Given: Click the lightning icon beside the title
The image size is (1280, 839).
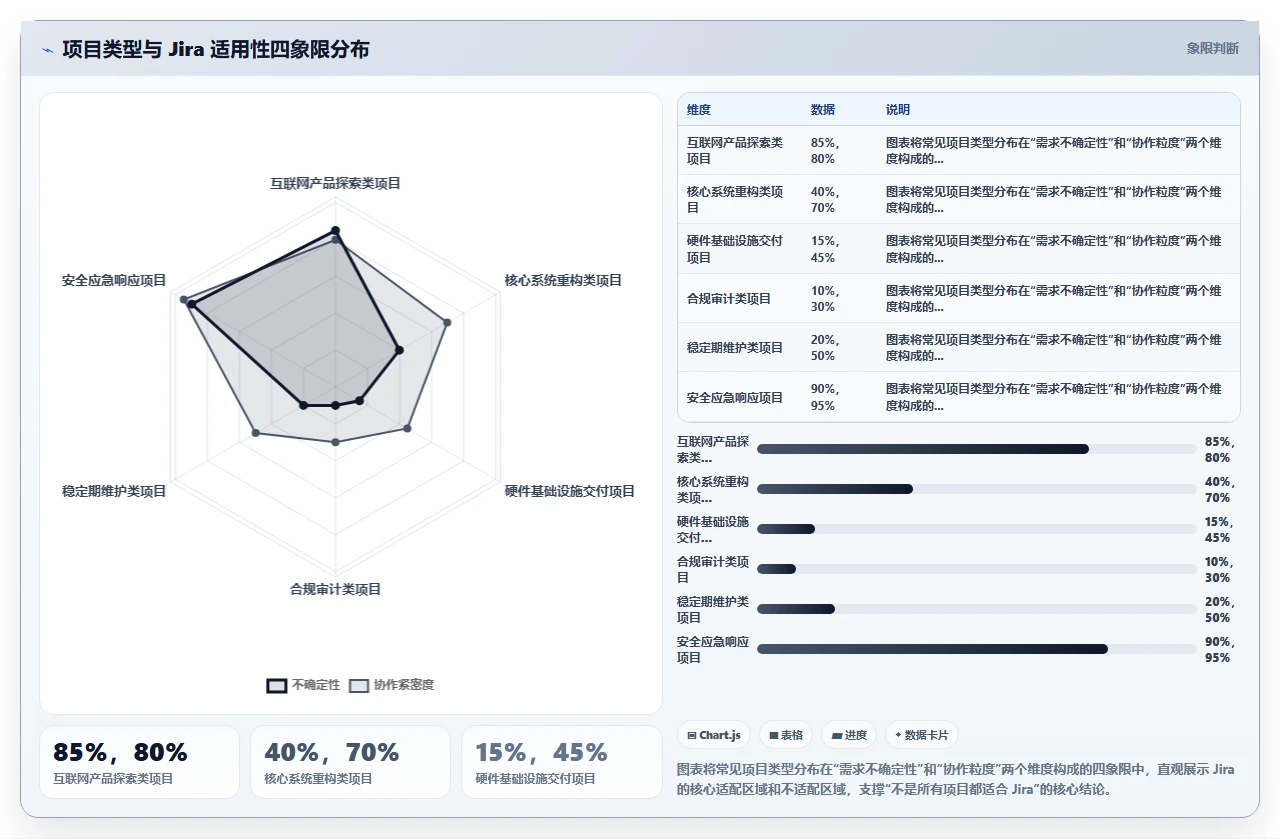Looking at the screenshot, I should [47, 49].
